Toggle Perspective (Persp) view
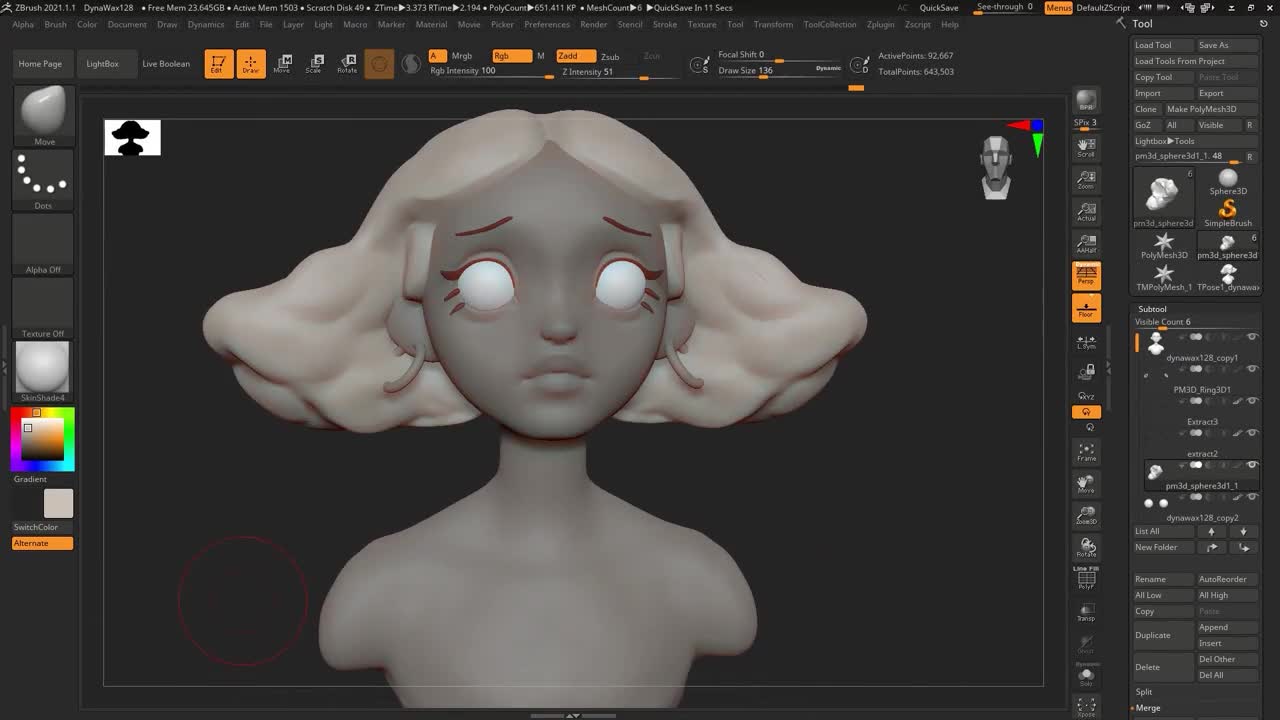 (x=1086, y=275)
